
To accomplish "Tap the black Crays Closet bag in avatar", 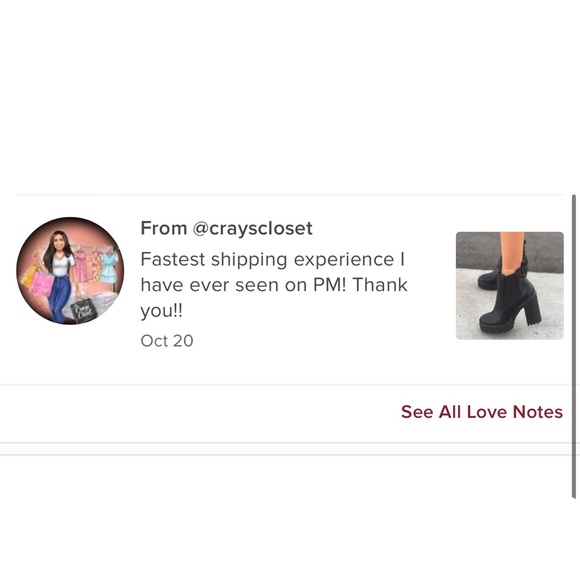I will point(84,309).
